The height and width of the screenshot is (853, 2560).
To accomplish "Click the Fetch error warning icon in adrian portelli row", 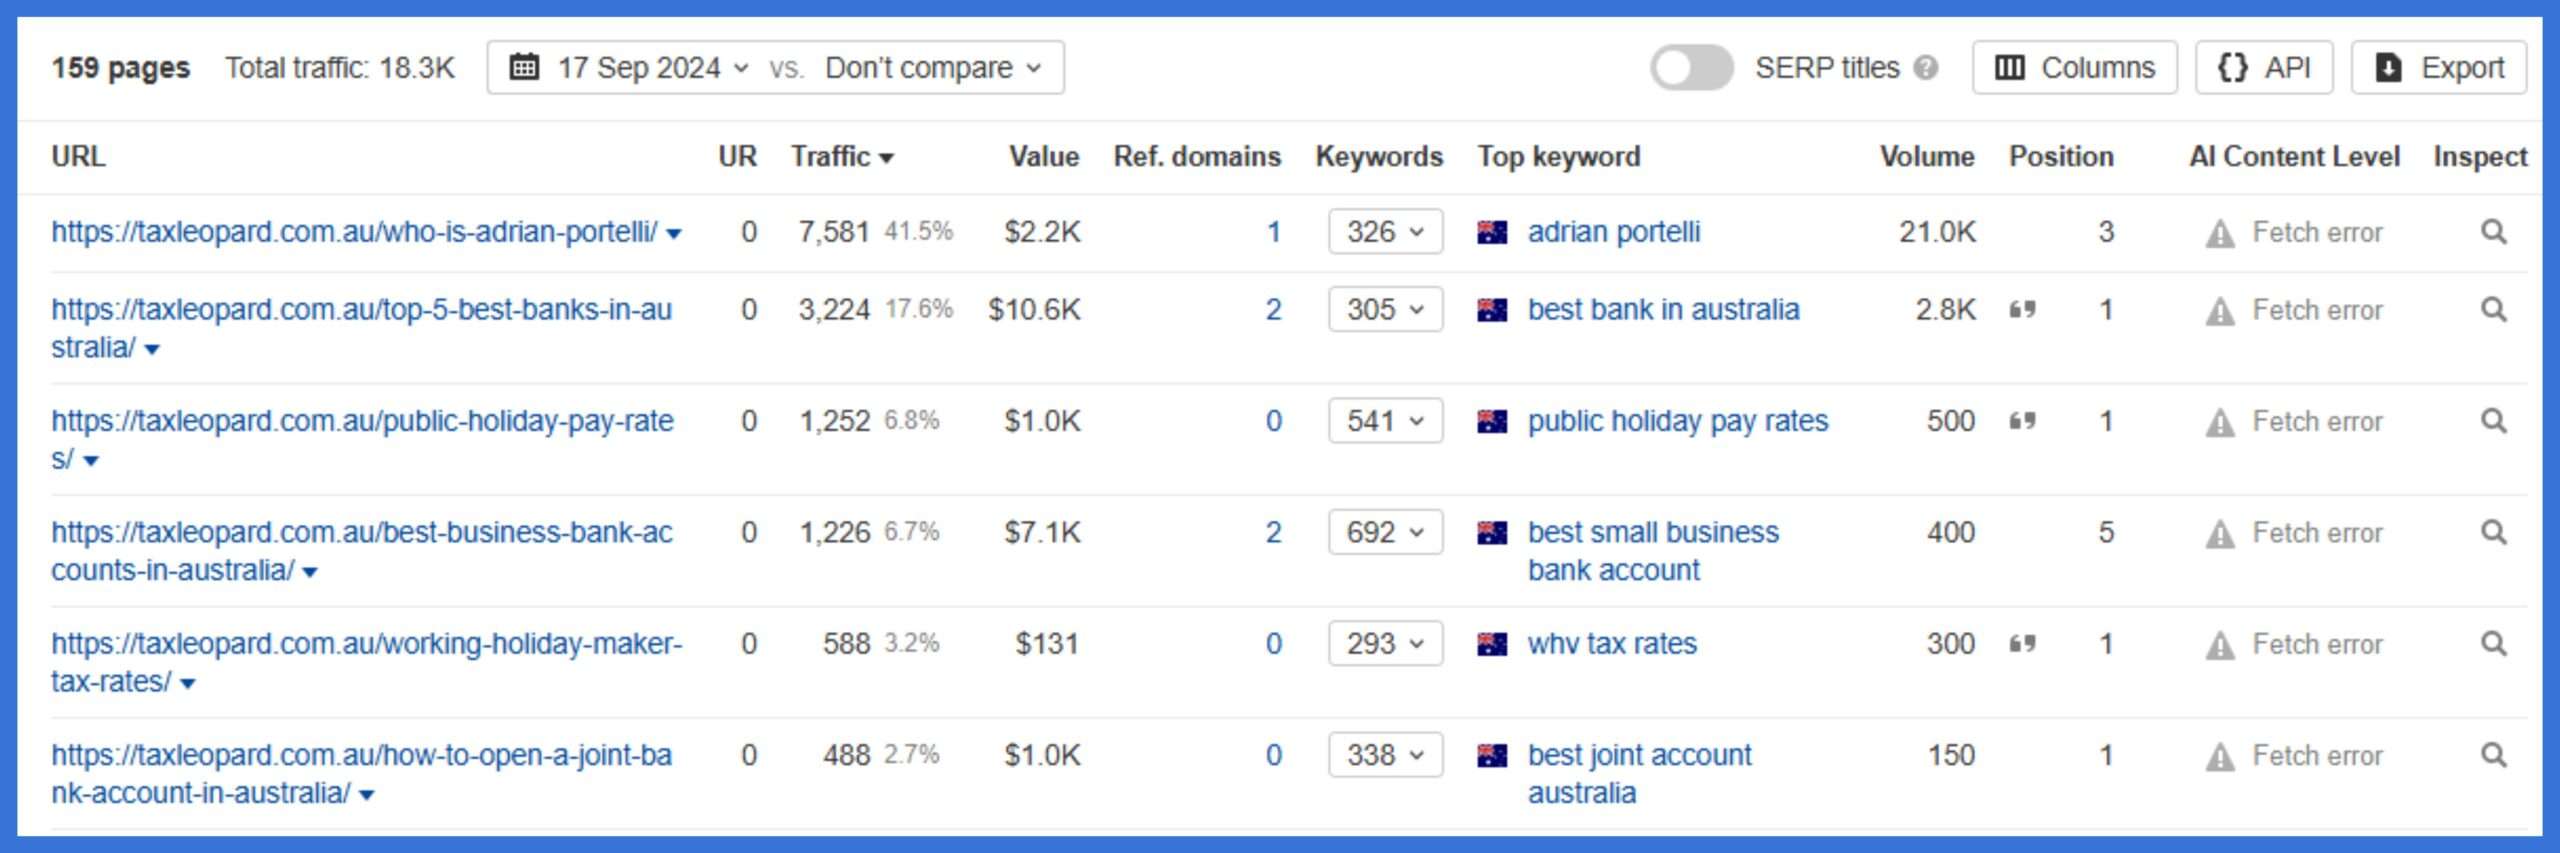I will pos(2220,234).
